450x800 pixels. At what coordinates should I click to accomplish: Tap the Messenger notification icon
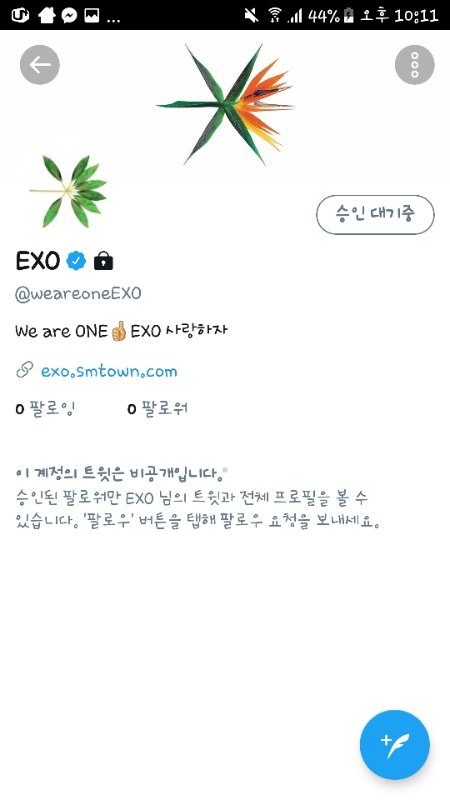pyautogui.click(x=69, y=15)
